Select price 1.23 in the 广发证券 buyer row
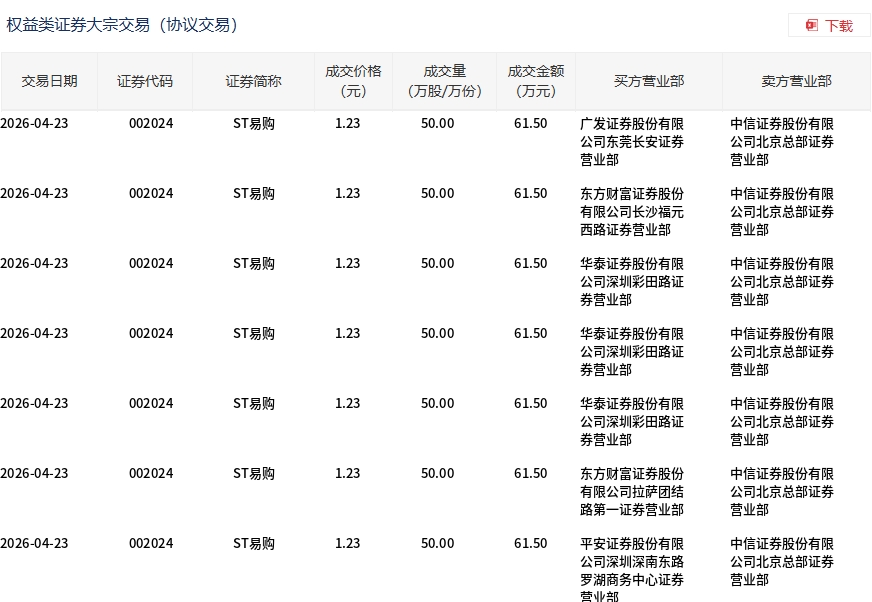This screenshot has width=872, height=602. [348, 124]
